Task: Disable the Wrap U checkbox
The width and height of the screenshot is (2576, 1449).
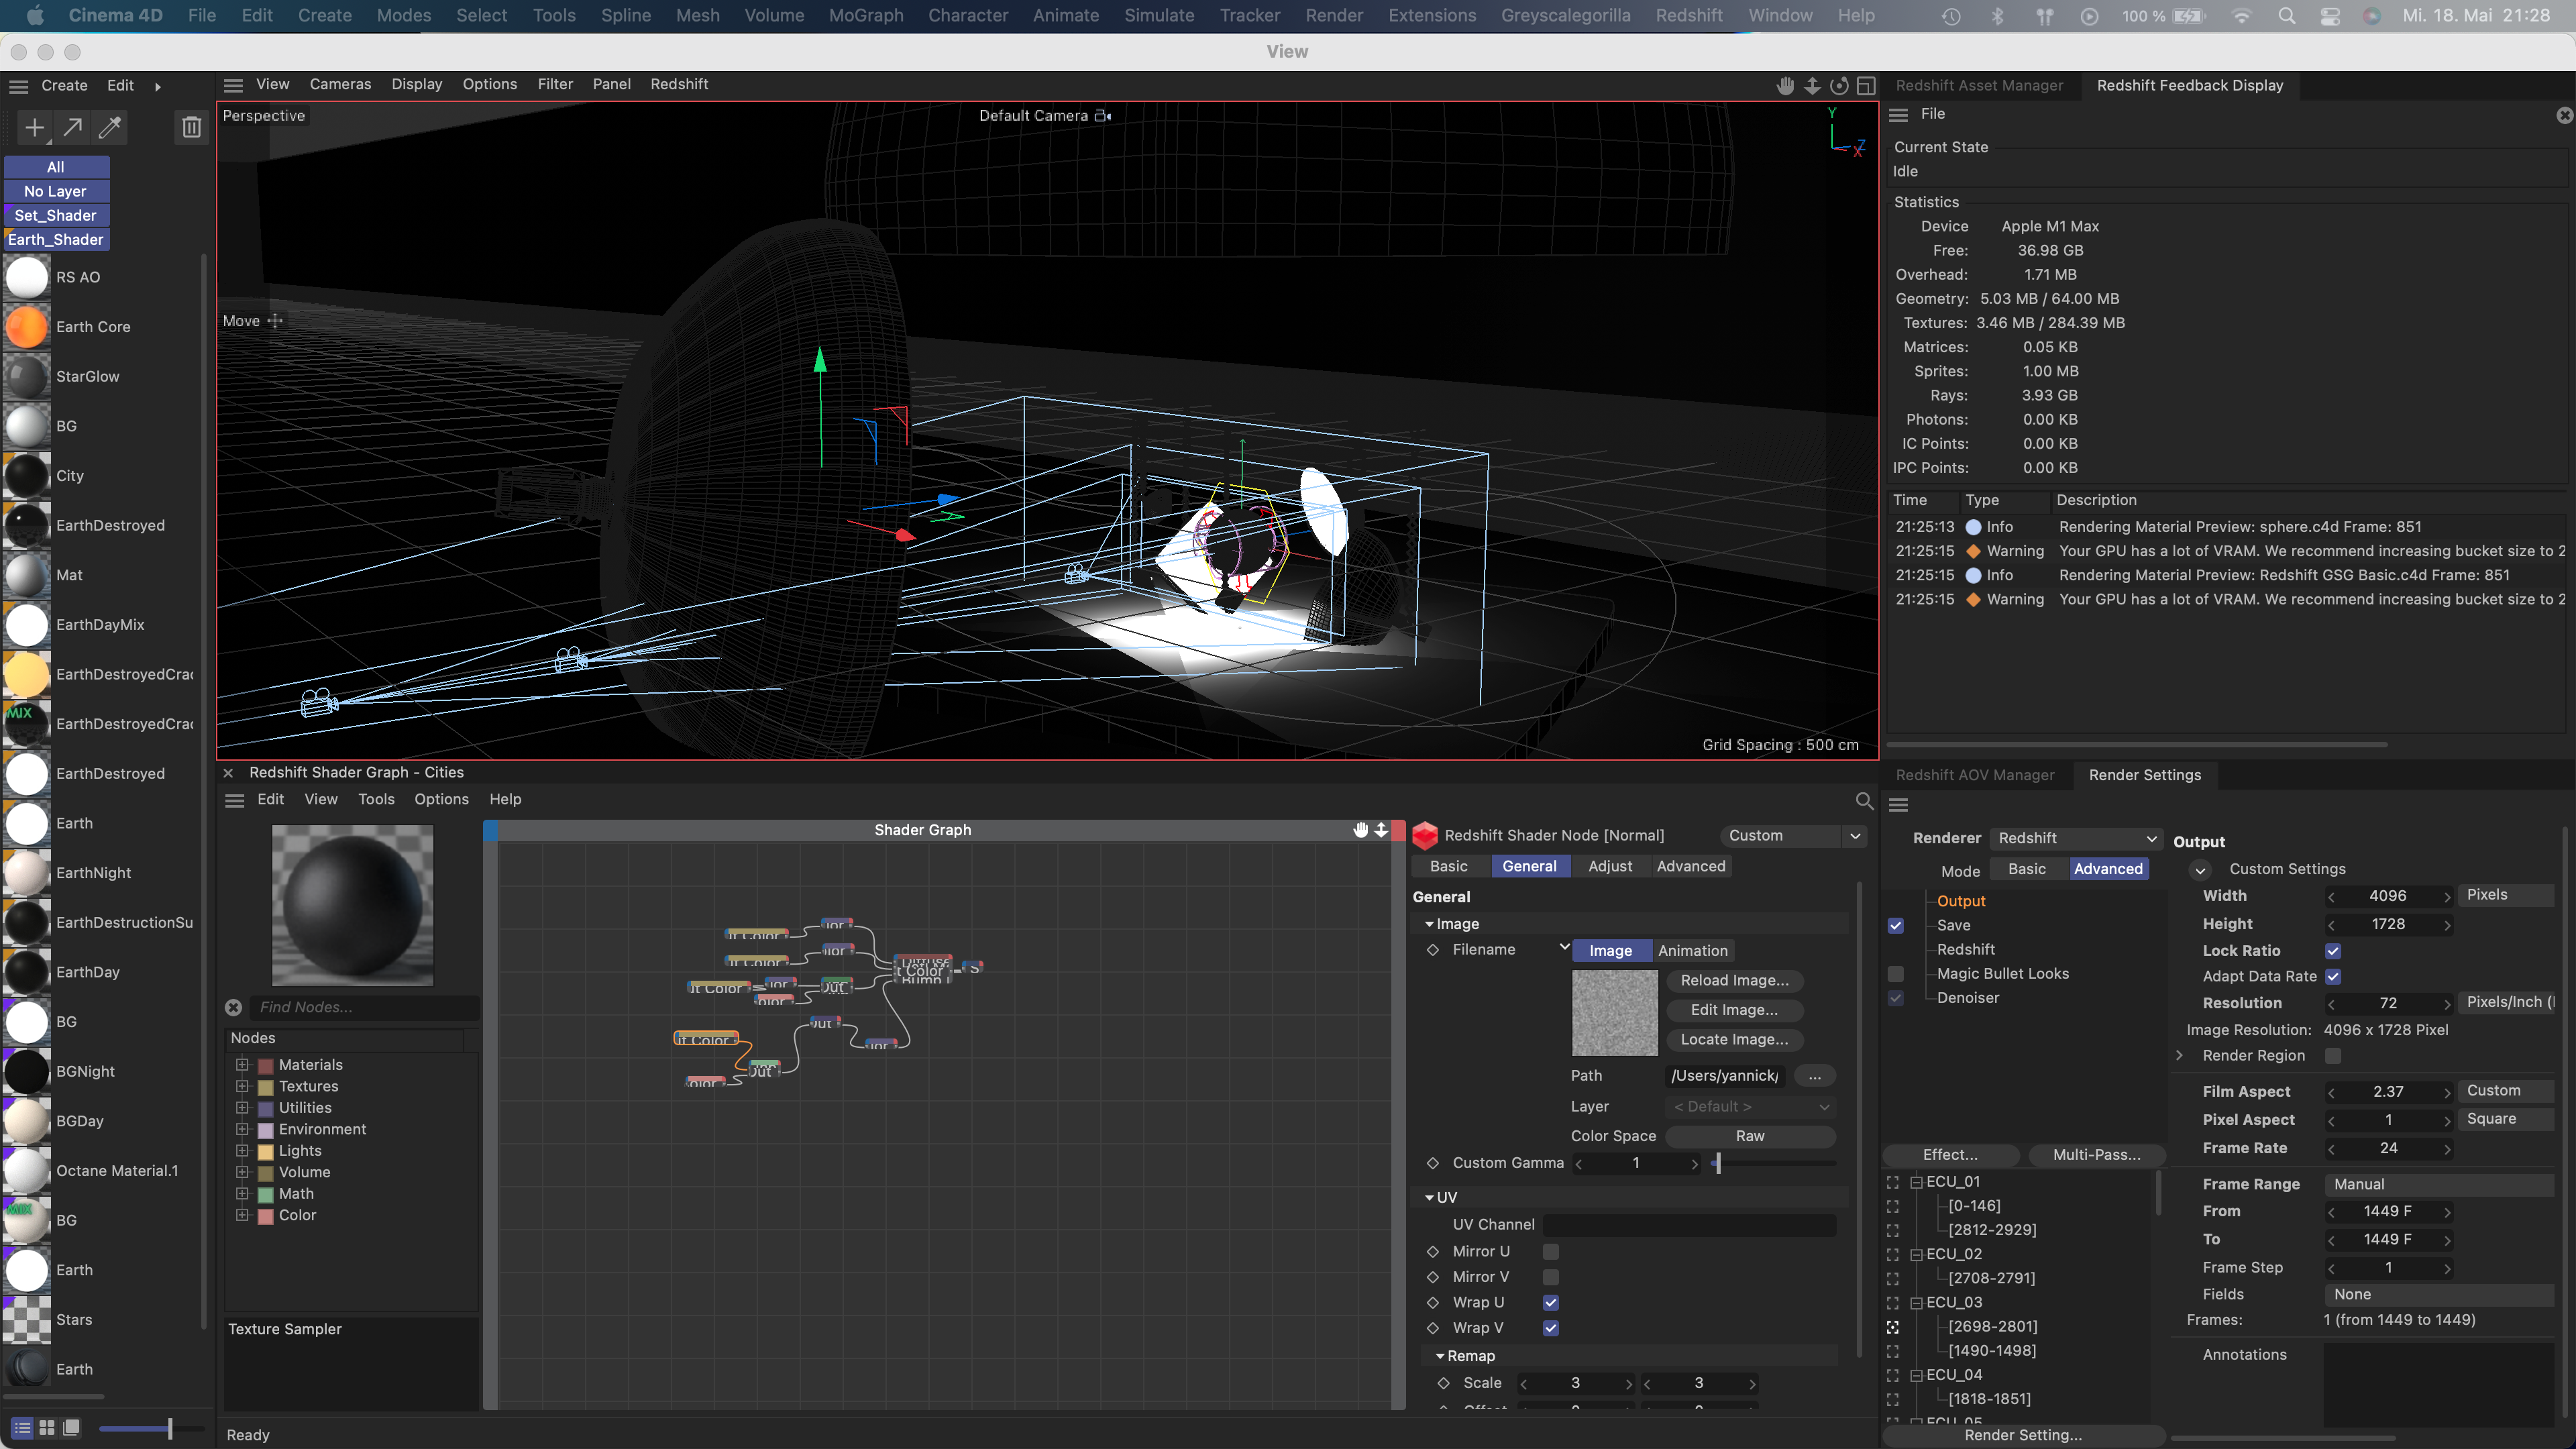Action: coord(1550,1302)
